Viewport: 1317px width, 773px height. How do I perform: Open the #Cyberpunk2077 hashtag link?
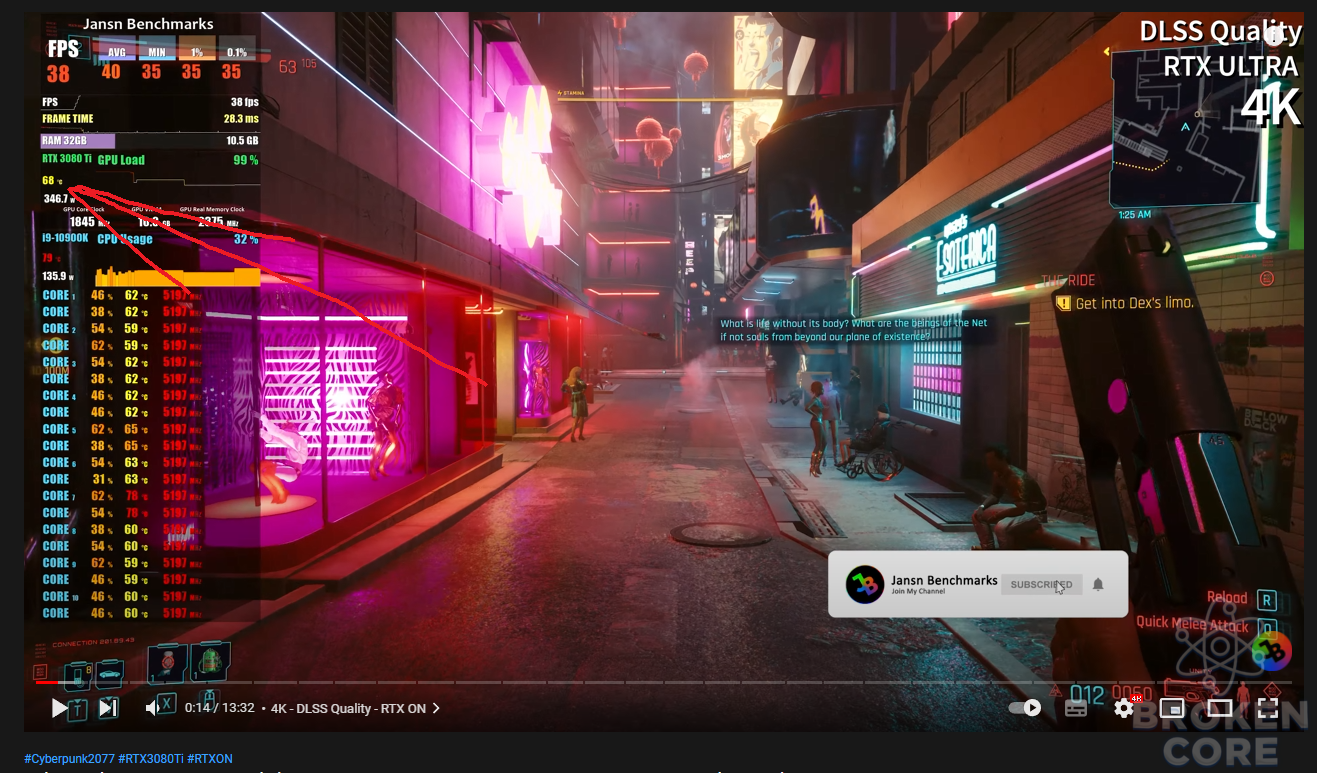(68, 759)
